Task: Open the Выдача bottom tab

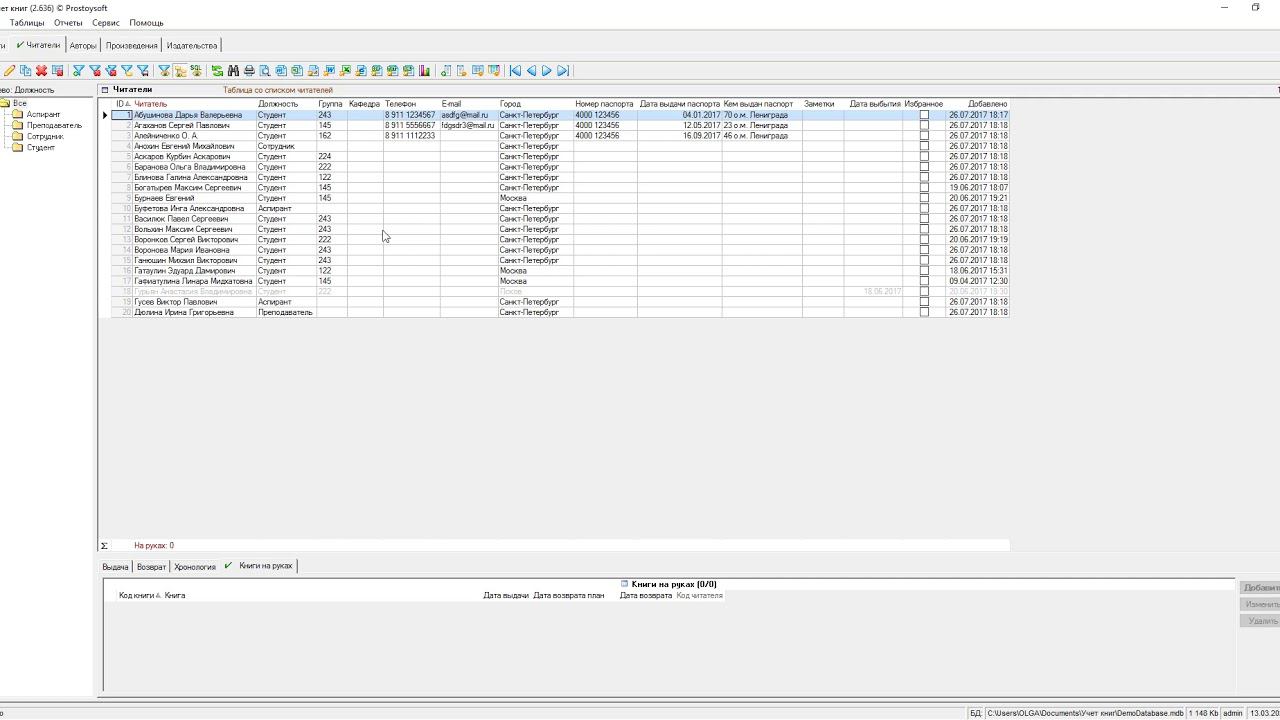Action: [116, 567]
